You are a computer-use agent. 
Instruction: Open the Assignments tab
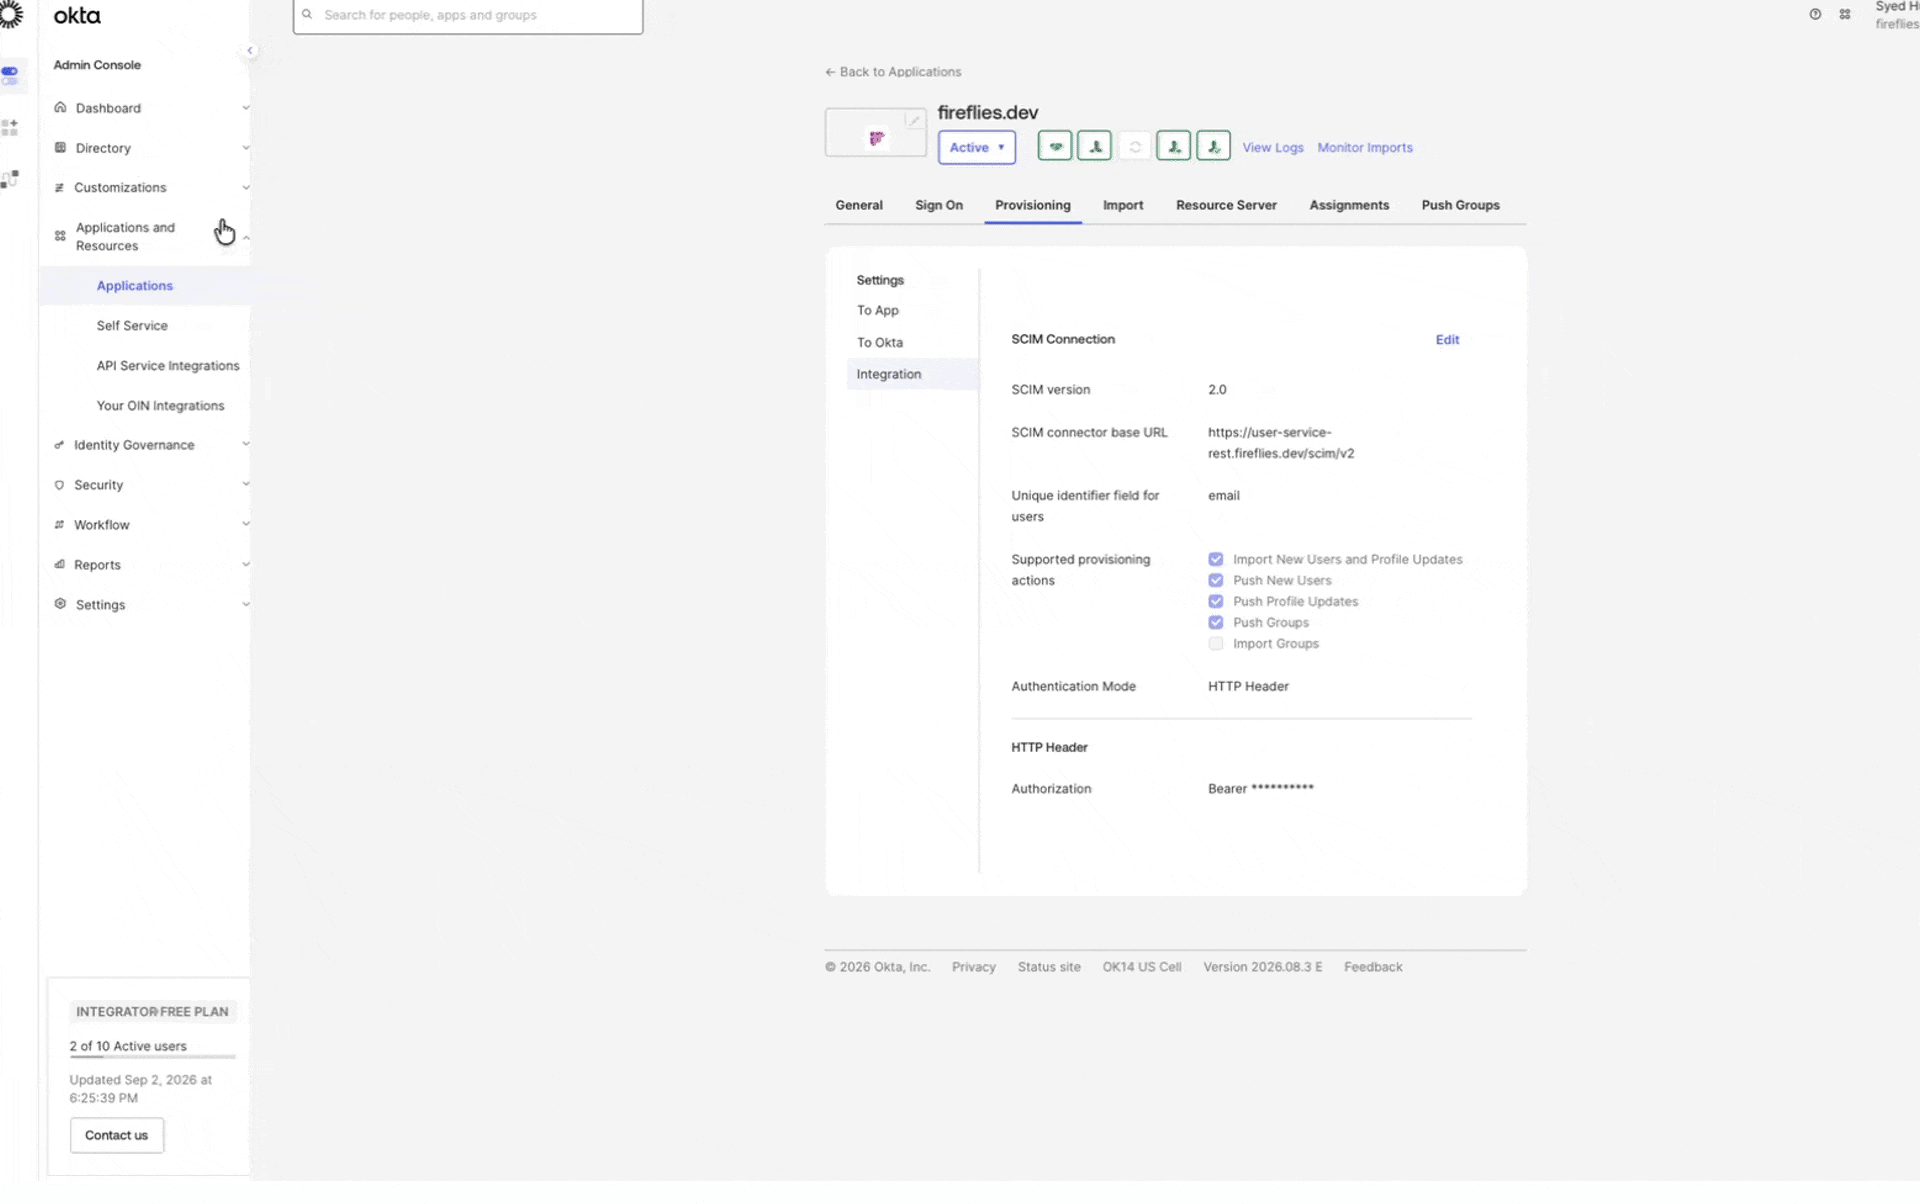pyautogui.click(x=1349, y=205)
